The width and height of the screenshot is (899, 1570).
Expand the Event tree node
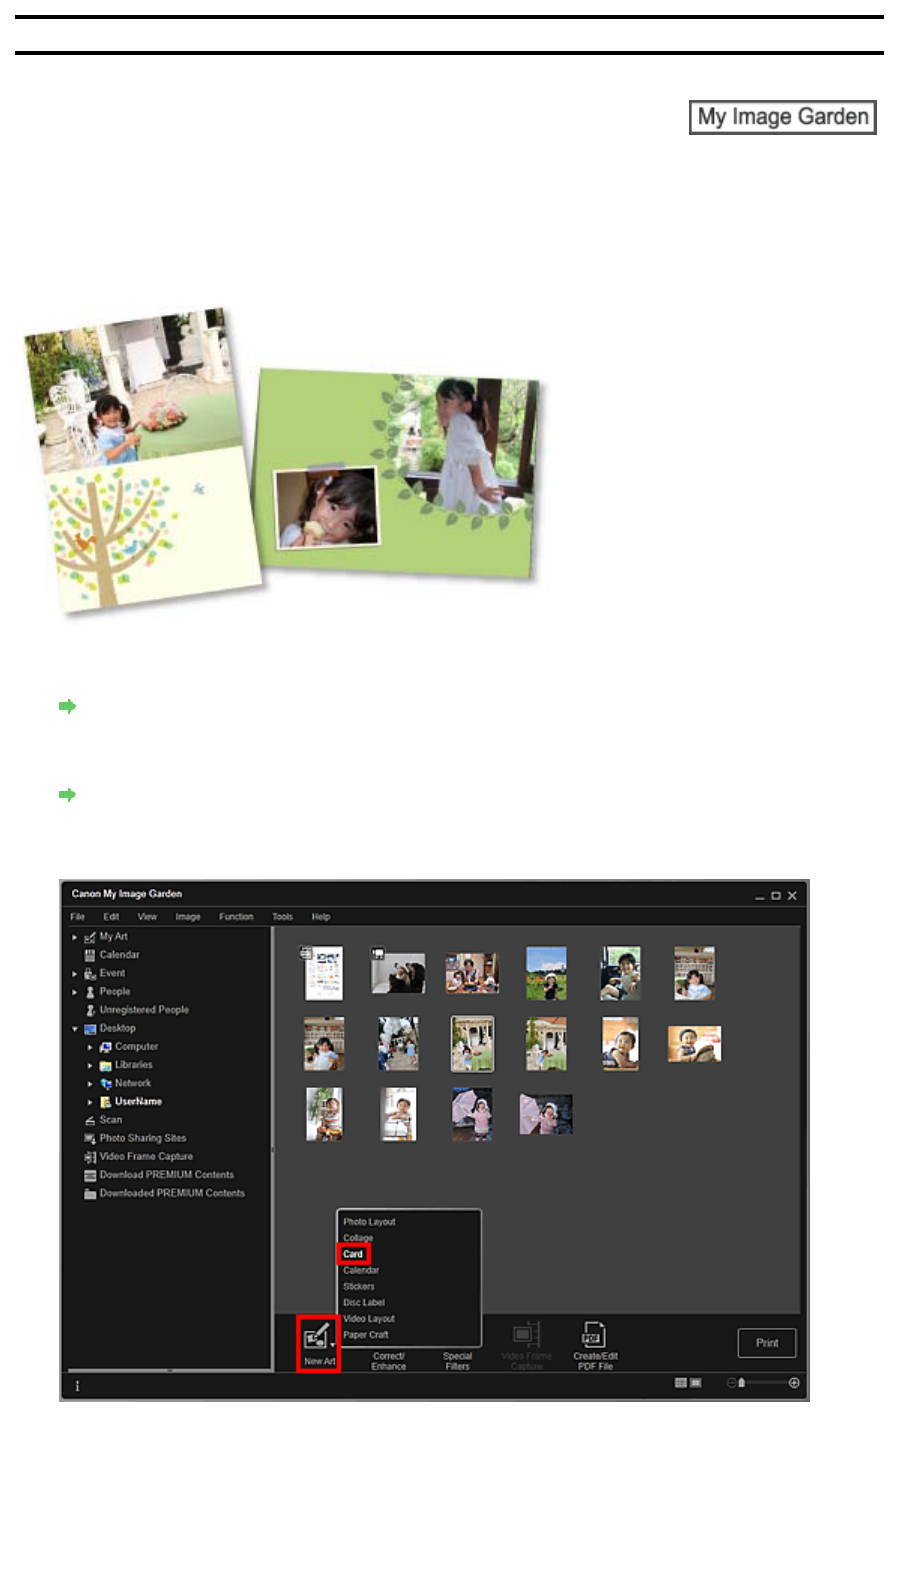[x=74, y=973]
